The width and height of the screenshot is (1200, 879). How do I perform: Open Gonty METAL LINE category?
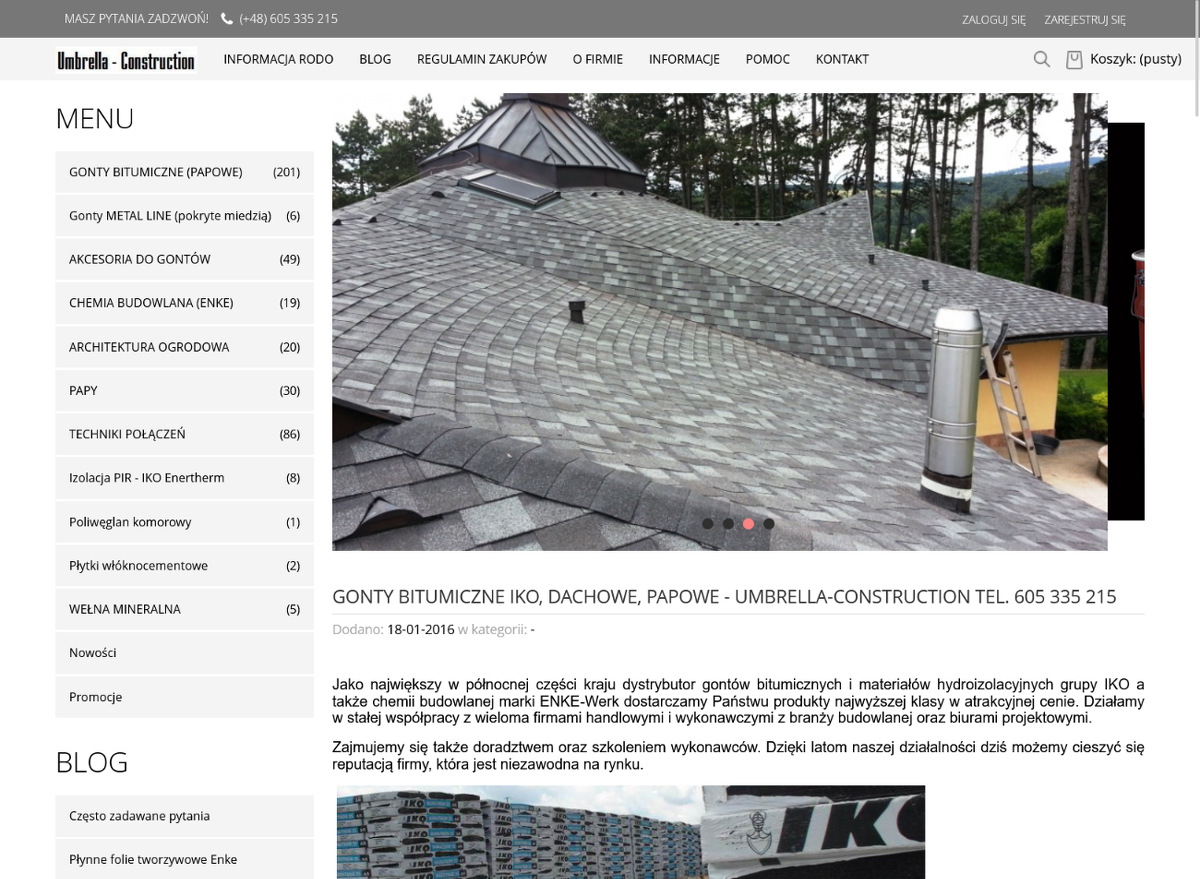coord(185,216)
